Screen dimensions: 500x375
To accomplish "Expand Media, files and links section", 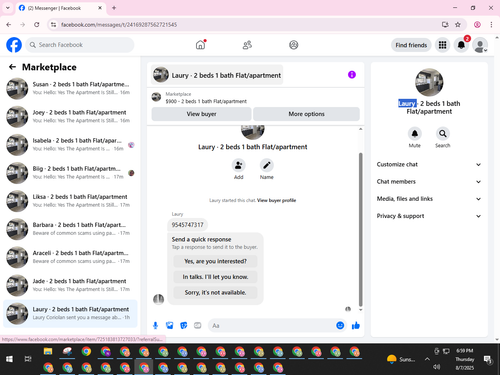I will pyautogui.click(x=429, y=199).
